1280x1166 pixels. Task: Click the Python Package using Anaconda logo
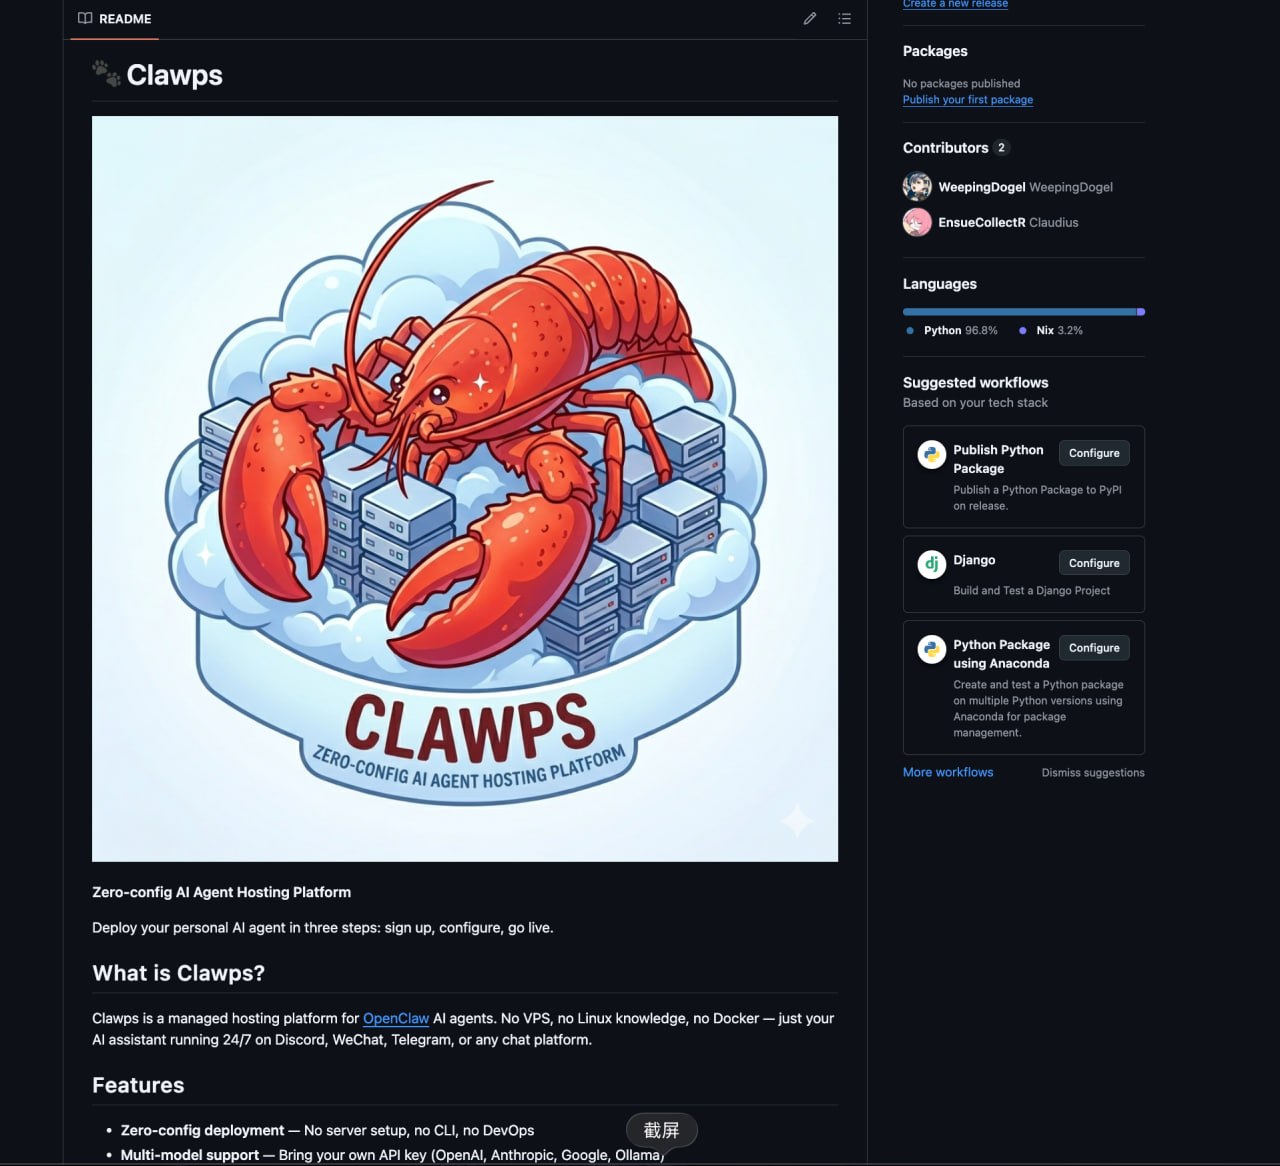pos(932,650)
